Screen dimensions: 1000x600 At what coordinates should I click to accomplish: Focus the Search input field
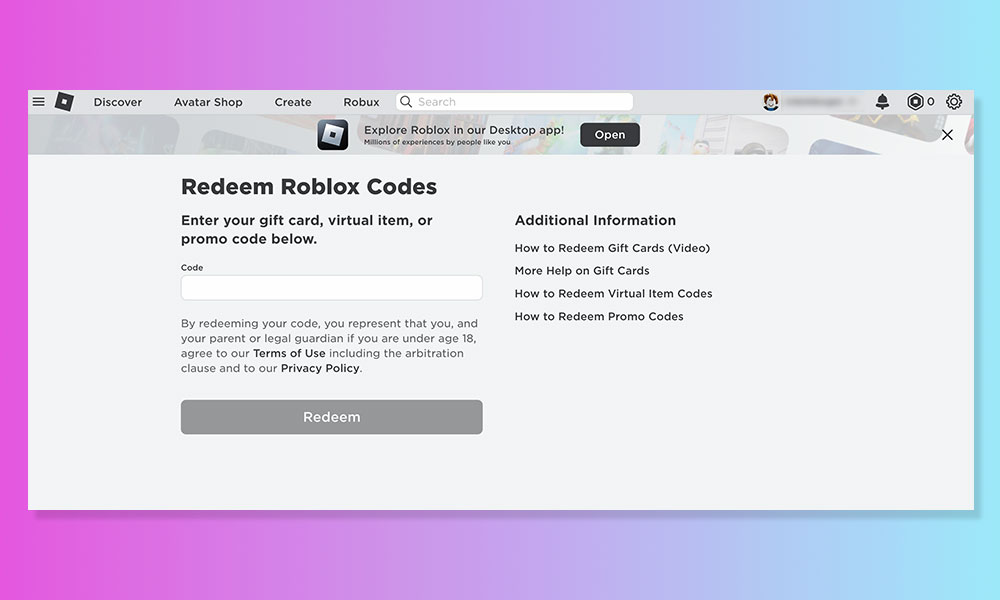514,101
